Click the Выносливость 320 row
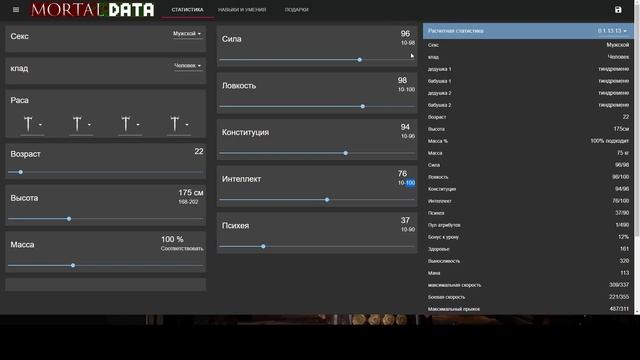Viewport: 640px width, 360px height. pyautogui.click(x=528, y=261)
